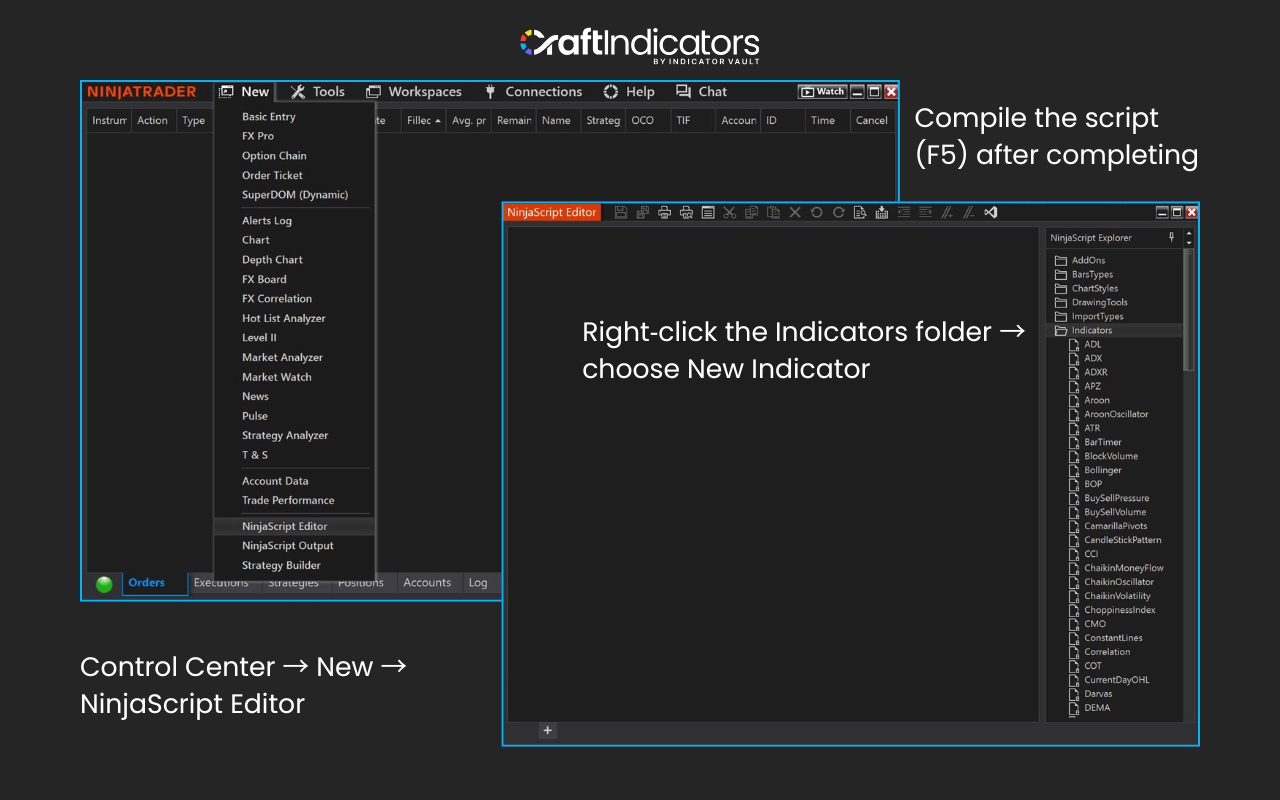
Task: Click the NinjaScript Explorer vertical scrollbar
Action: click(x=1188, y=310)
